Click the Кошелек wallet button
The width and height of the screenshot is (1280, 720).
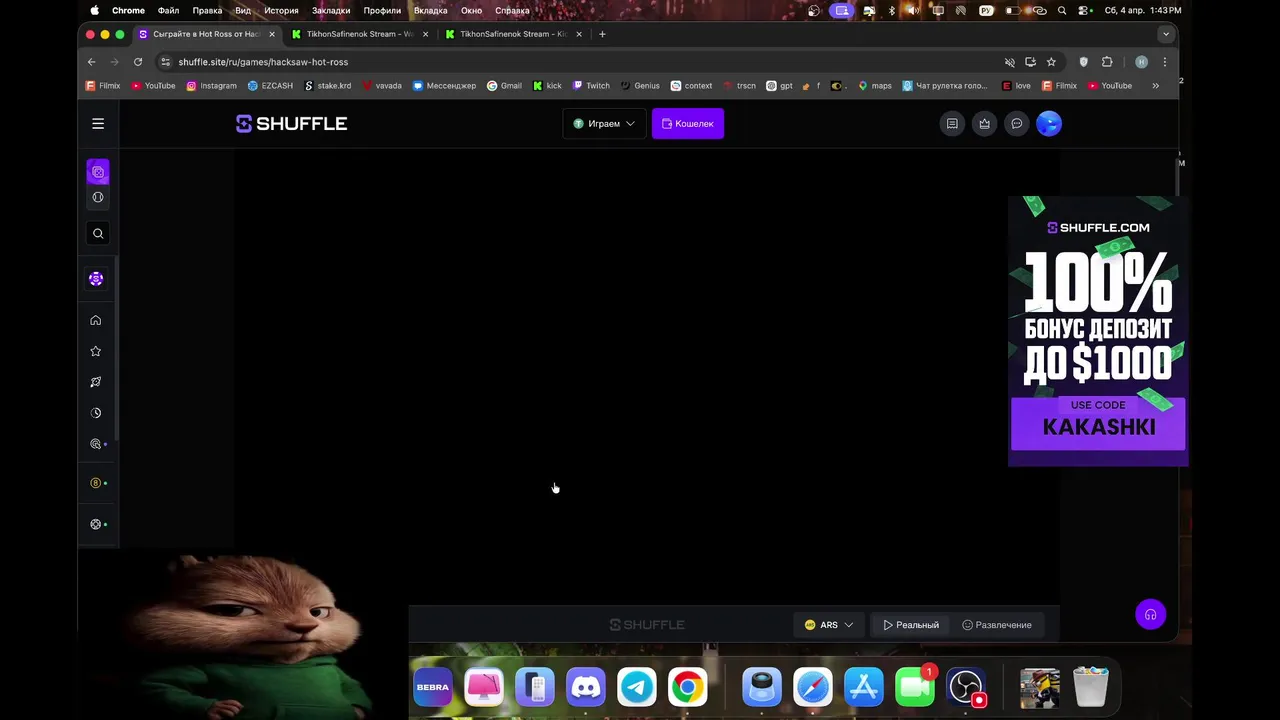pos(688,124)
